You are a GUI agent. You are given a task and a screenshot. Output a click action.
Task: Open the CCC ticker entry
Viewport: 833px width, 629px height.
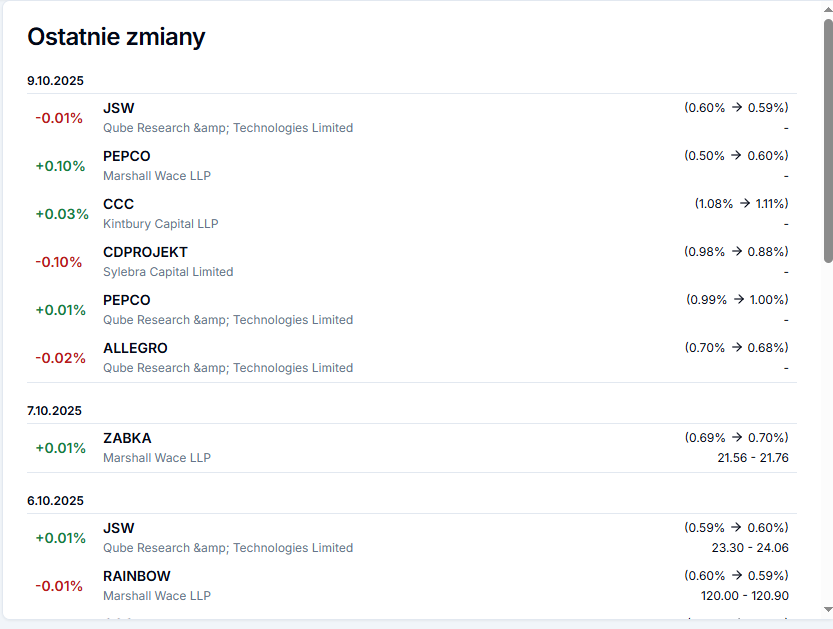click(x=118, y=204)
